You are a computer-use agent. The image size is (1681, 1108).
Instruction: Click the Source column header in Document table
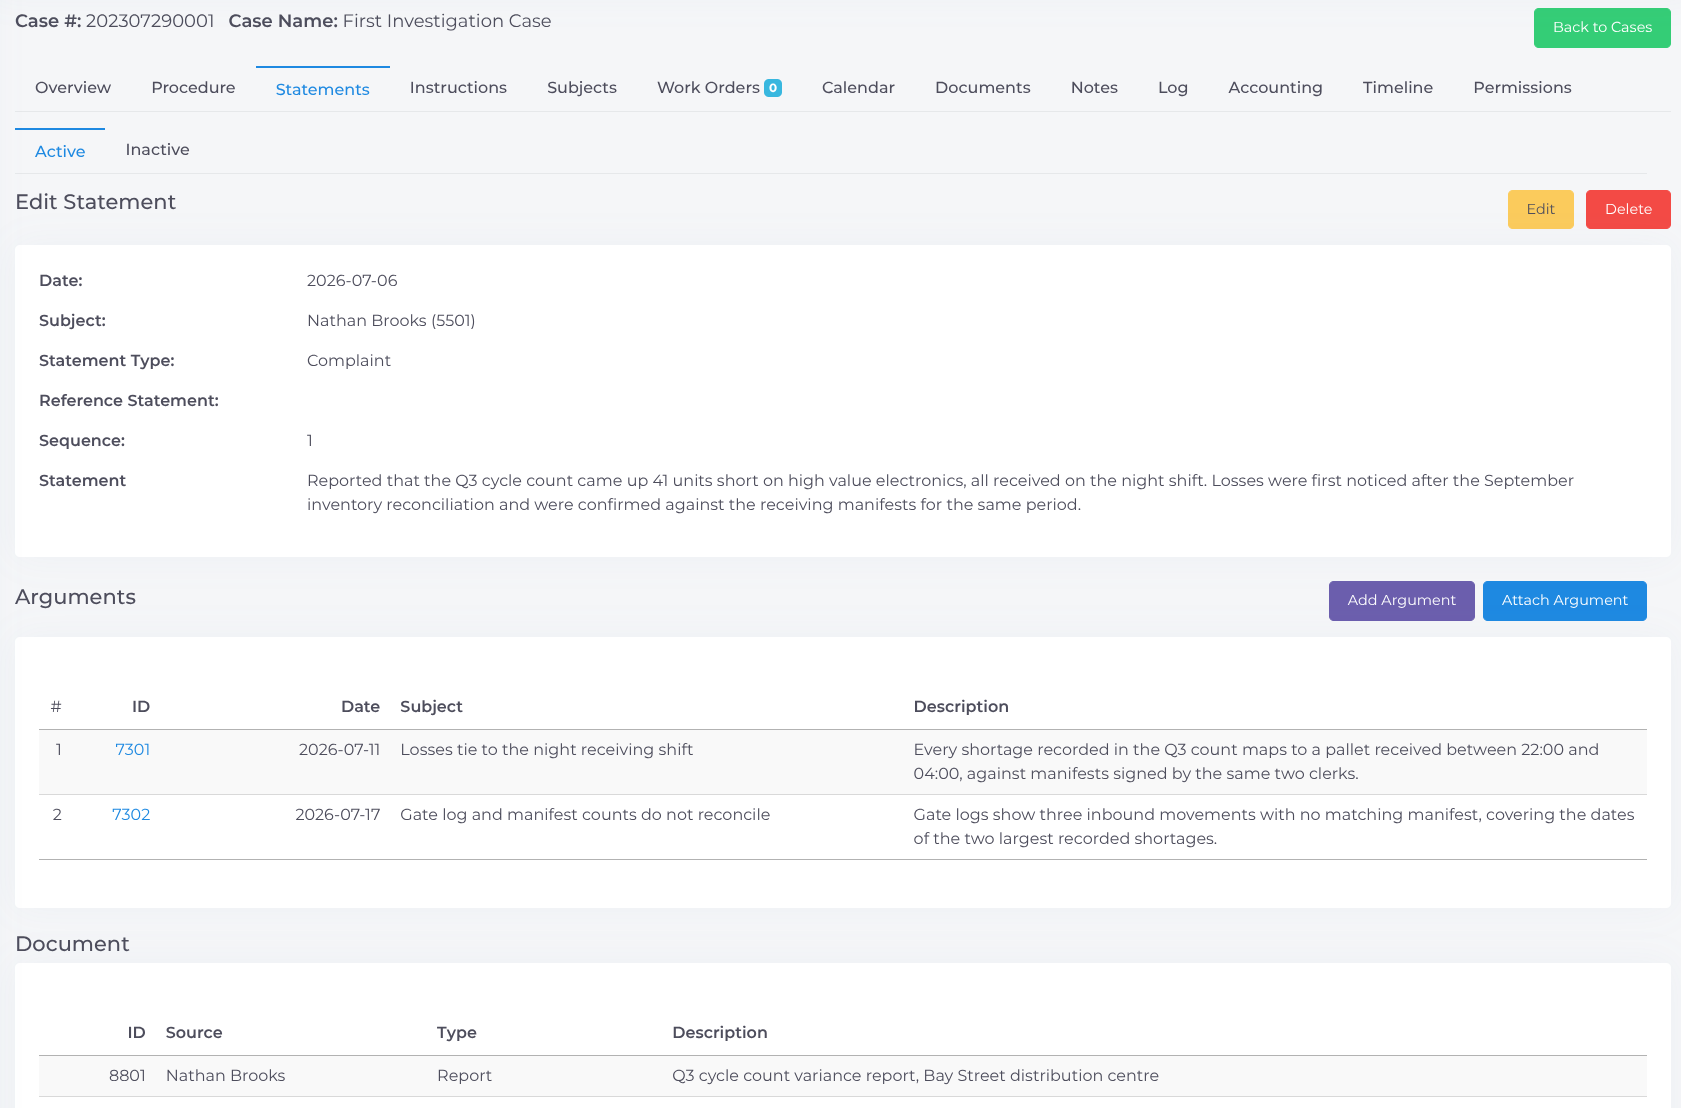pyautogui.click(x=194, y=1033)
